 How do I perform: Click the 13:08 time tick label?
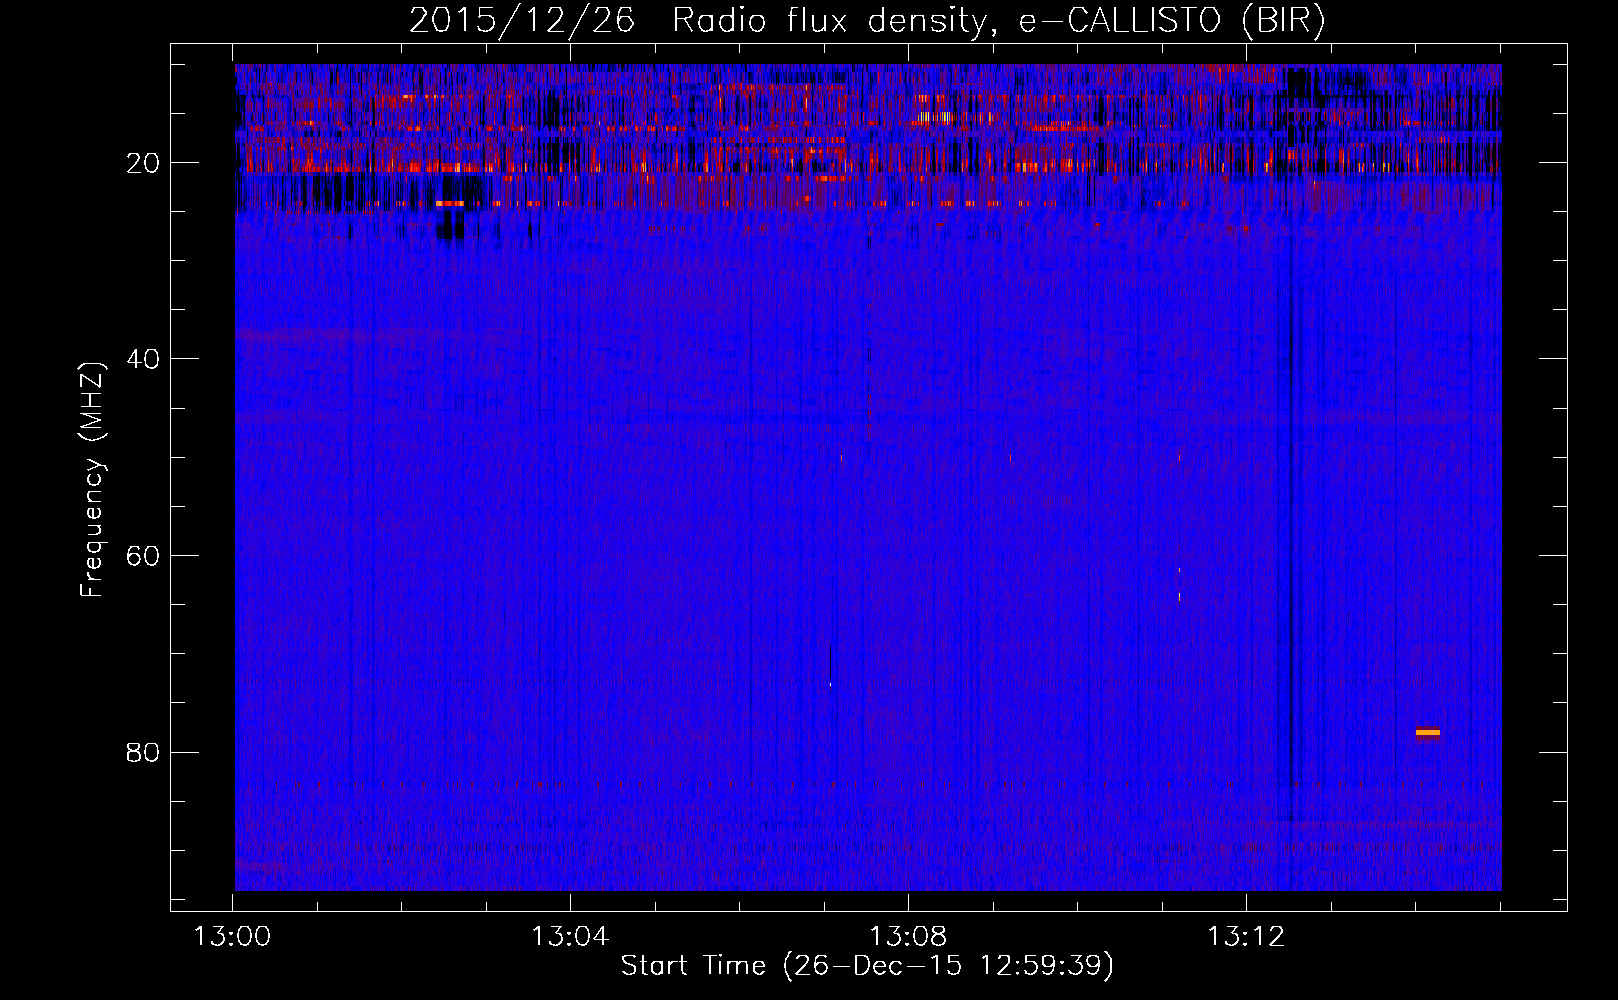click(908, 937)
